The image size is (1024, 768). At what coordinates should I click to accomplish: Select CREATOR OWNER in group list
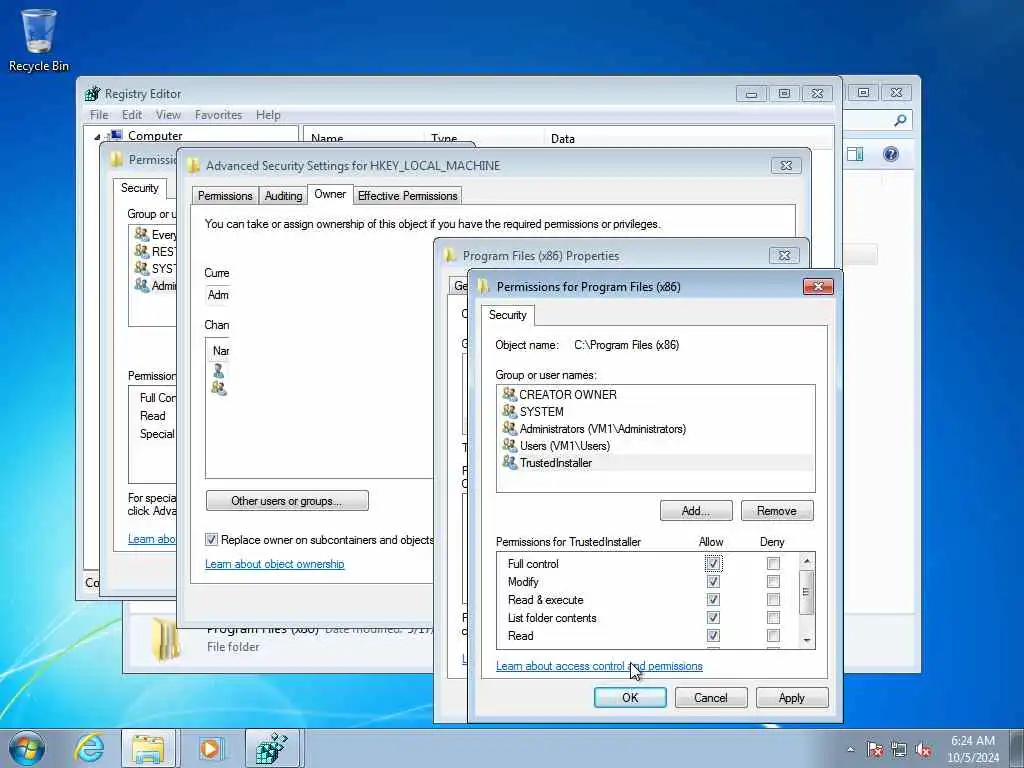[x=656, y=394]
